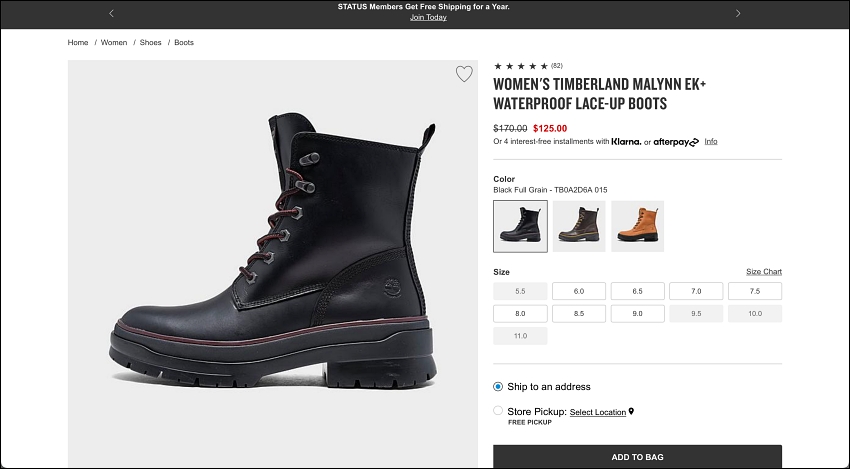Screen dimensions: 850x469
Task: Select size 7.0
Action: point(696,291)
